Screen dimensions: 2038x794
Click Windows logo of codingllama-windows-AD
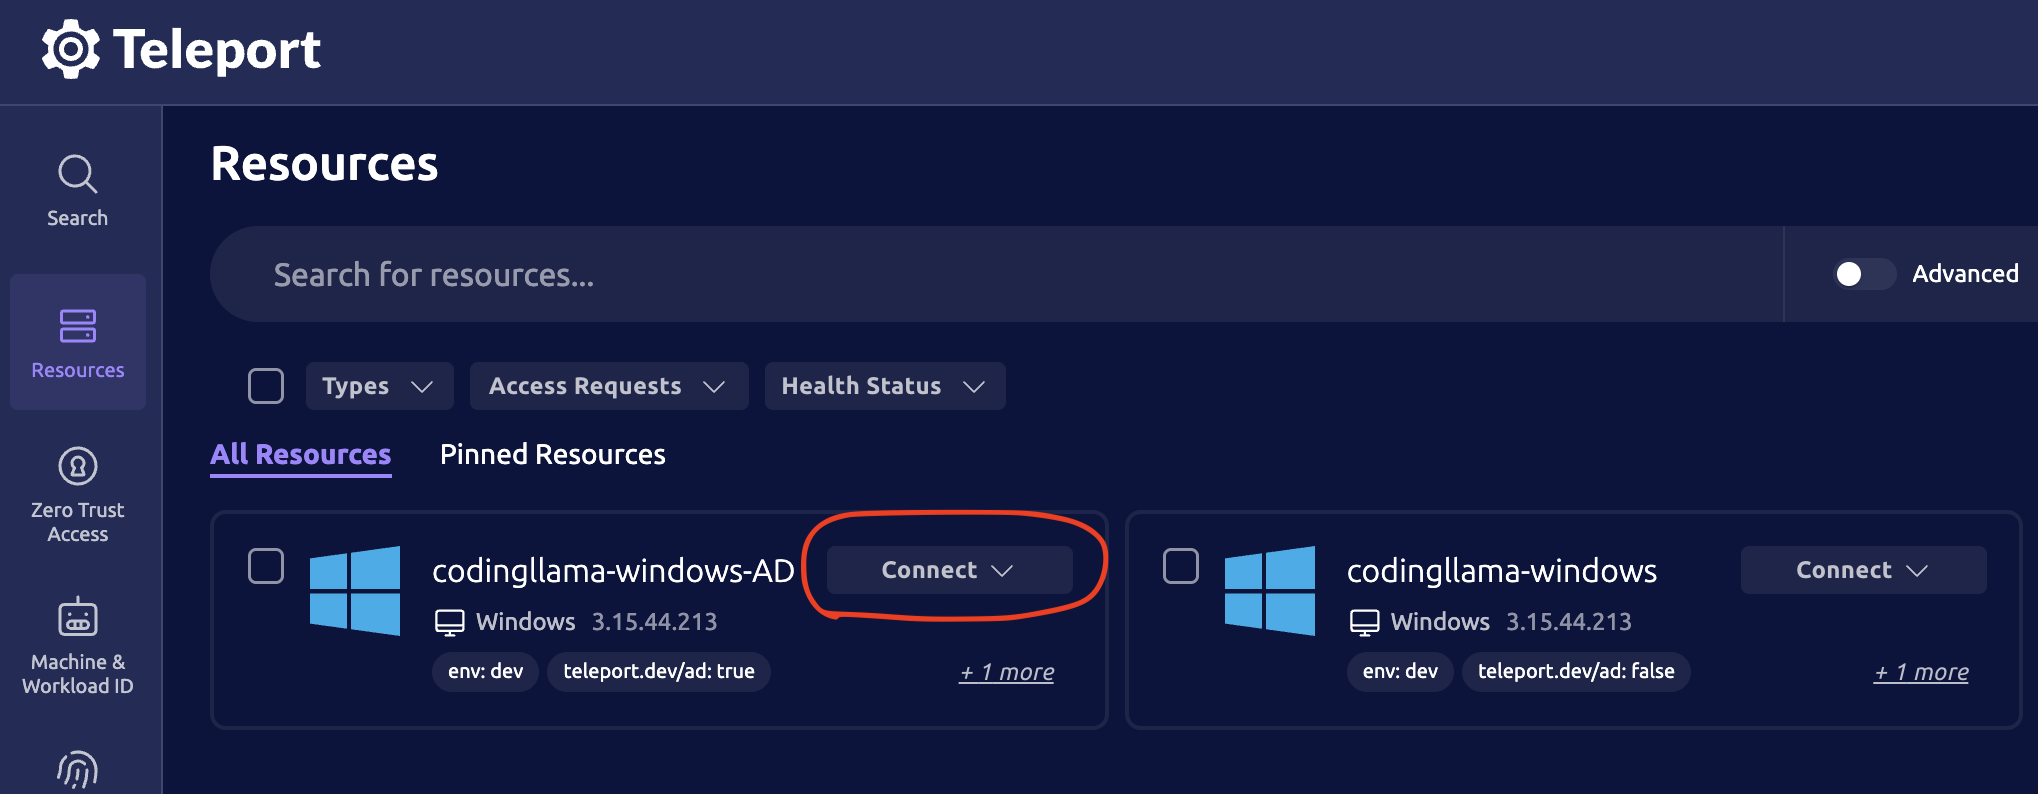(x=355, y=590)
